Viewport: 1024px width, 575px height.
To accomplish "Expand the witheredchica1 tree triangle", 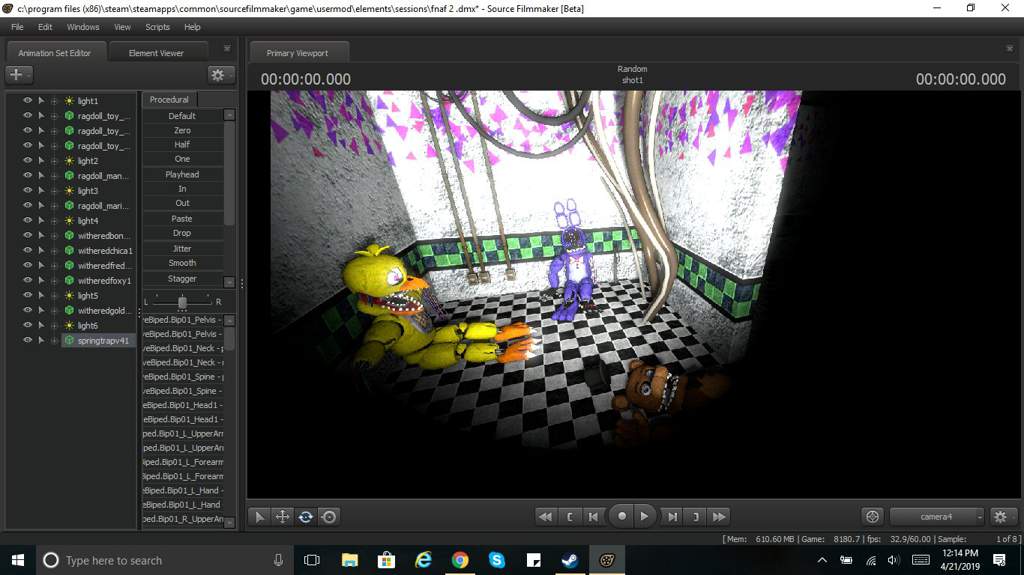I will (x=41, y=250).
